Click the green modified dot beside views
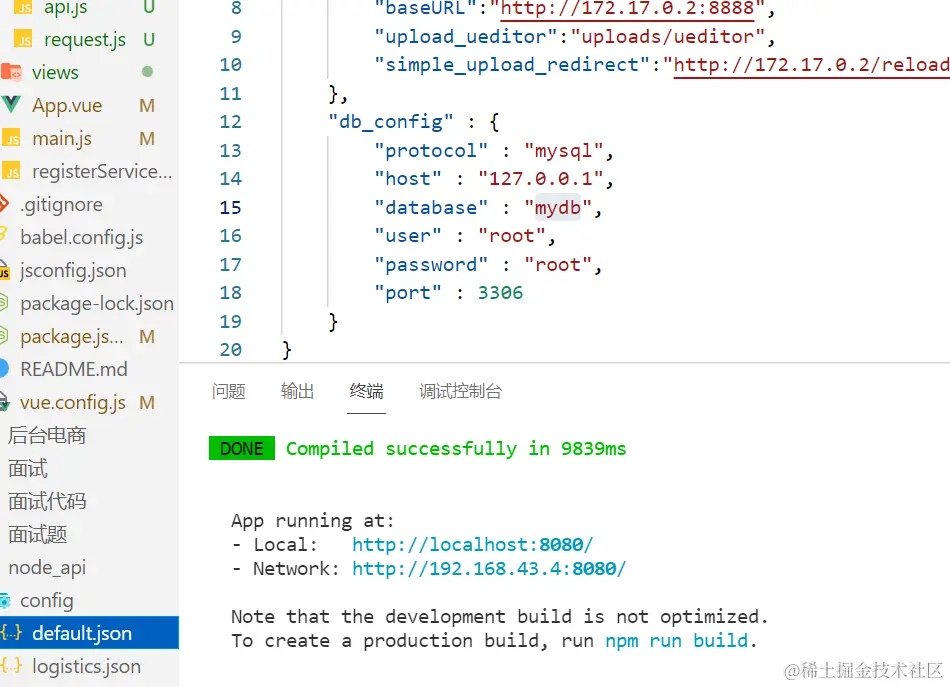950x687 pixels. pyautogui.click(x=147, y=72)
